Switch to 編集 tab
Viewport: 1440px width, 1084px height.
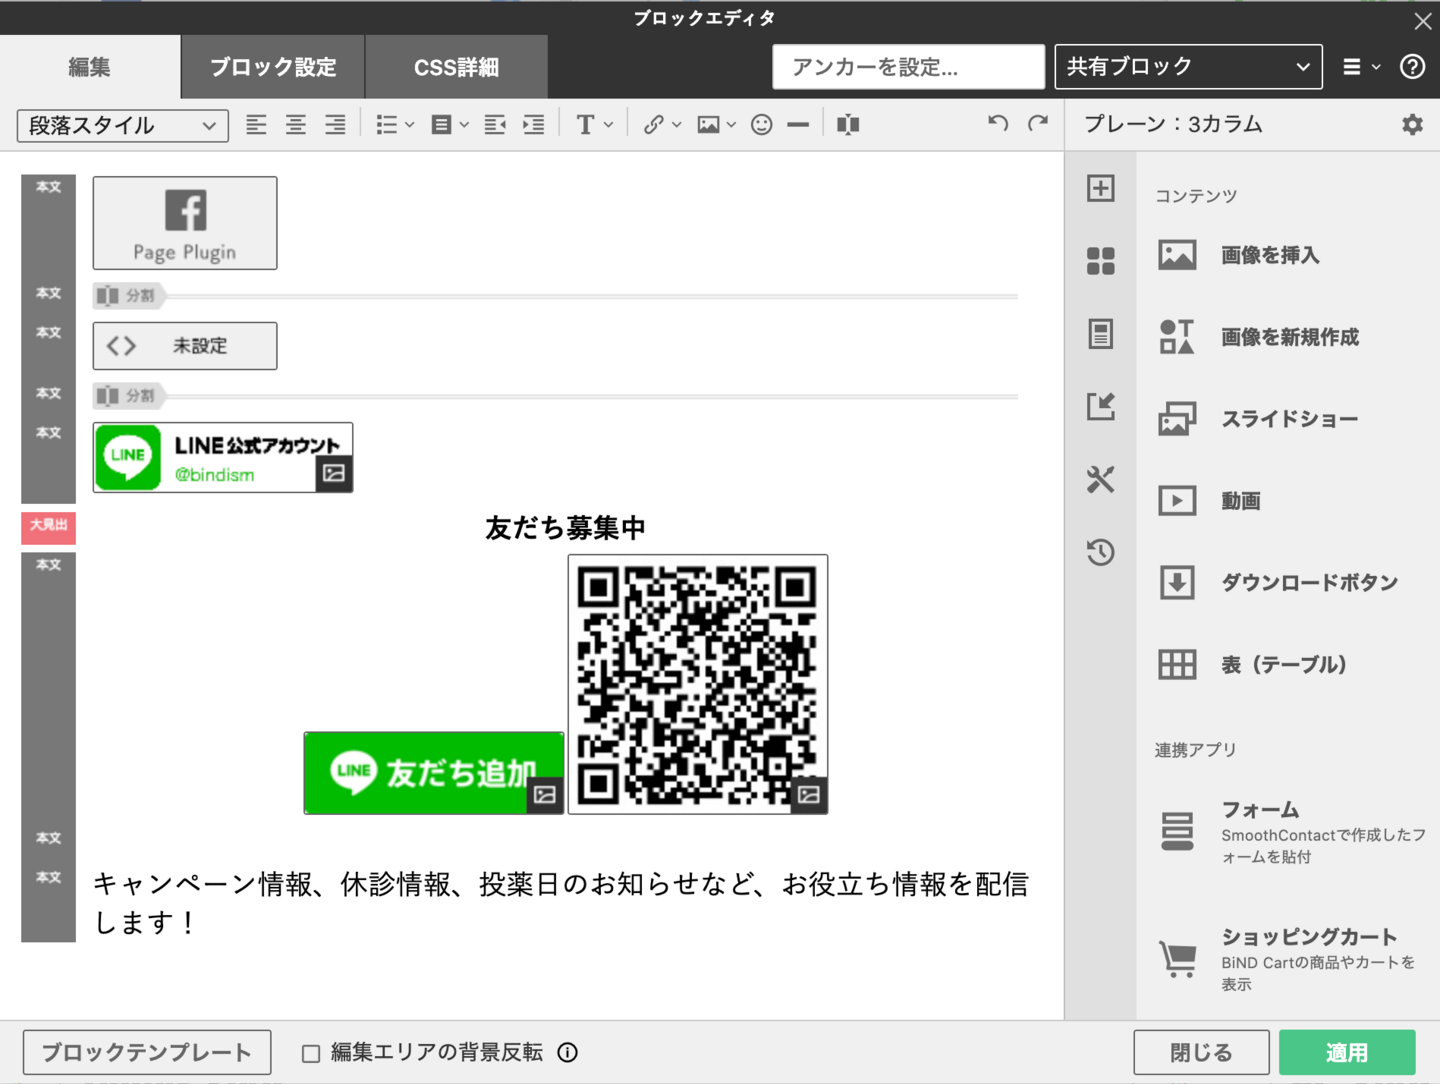coord(90,67)
